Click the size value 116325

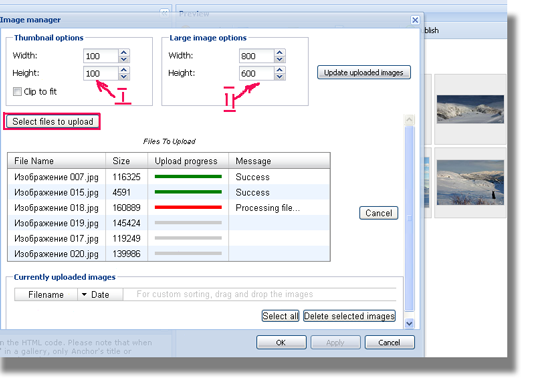click(x=126, y=177)
